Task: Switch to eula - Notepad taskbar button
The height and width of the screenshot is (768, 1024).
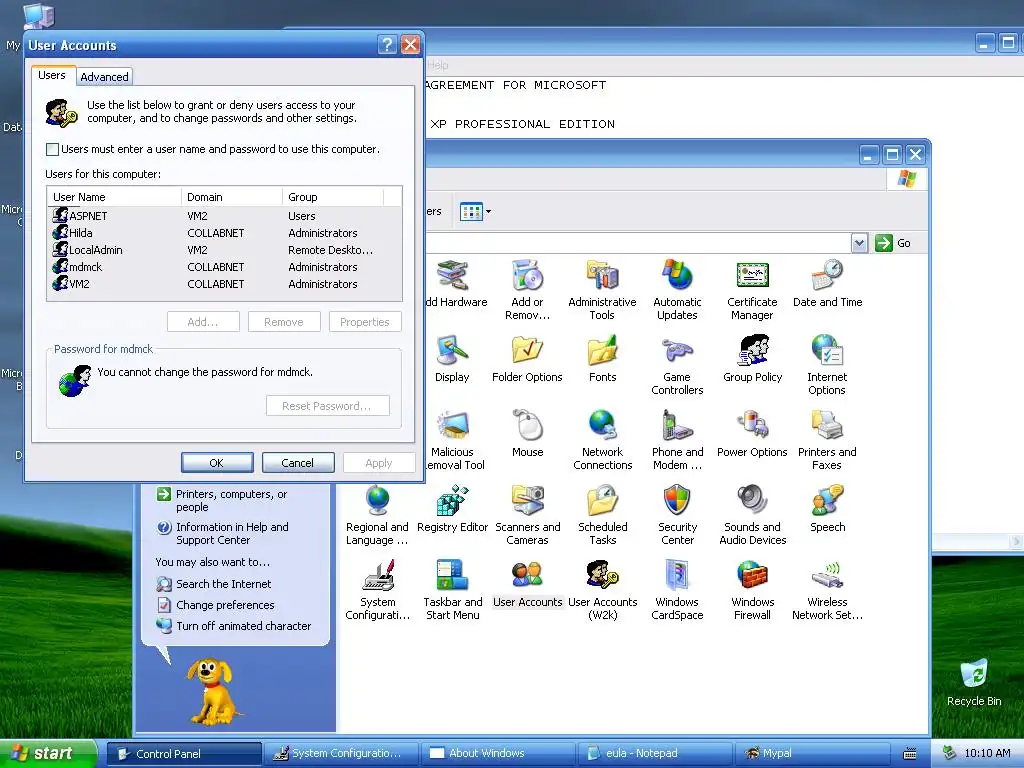Action: (655, 753)
